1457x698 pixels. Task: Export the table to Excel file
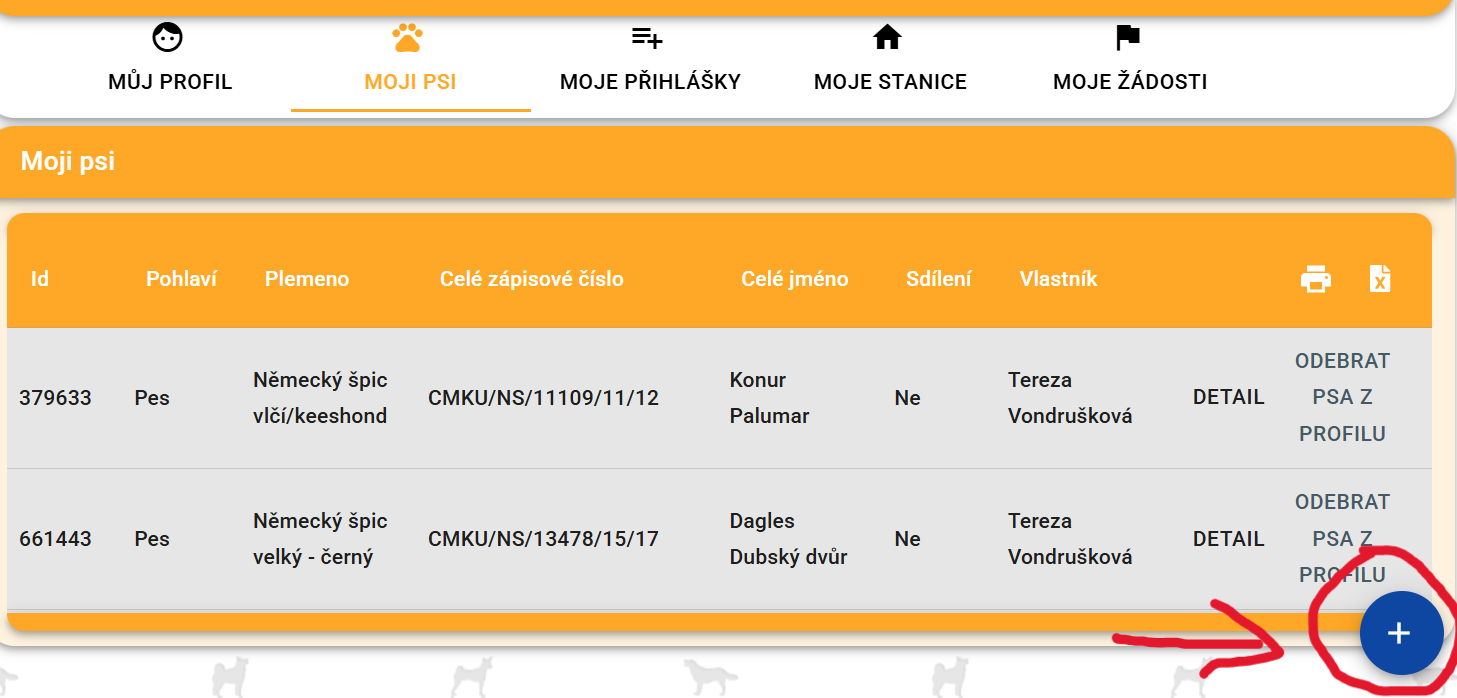pos(1380,279)
